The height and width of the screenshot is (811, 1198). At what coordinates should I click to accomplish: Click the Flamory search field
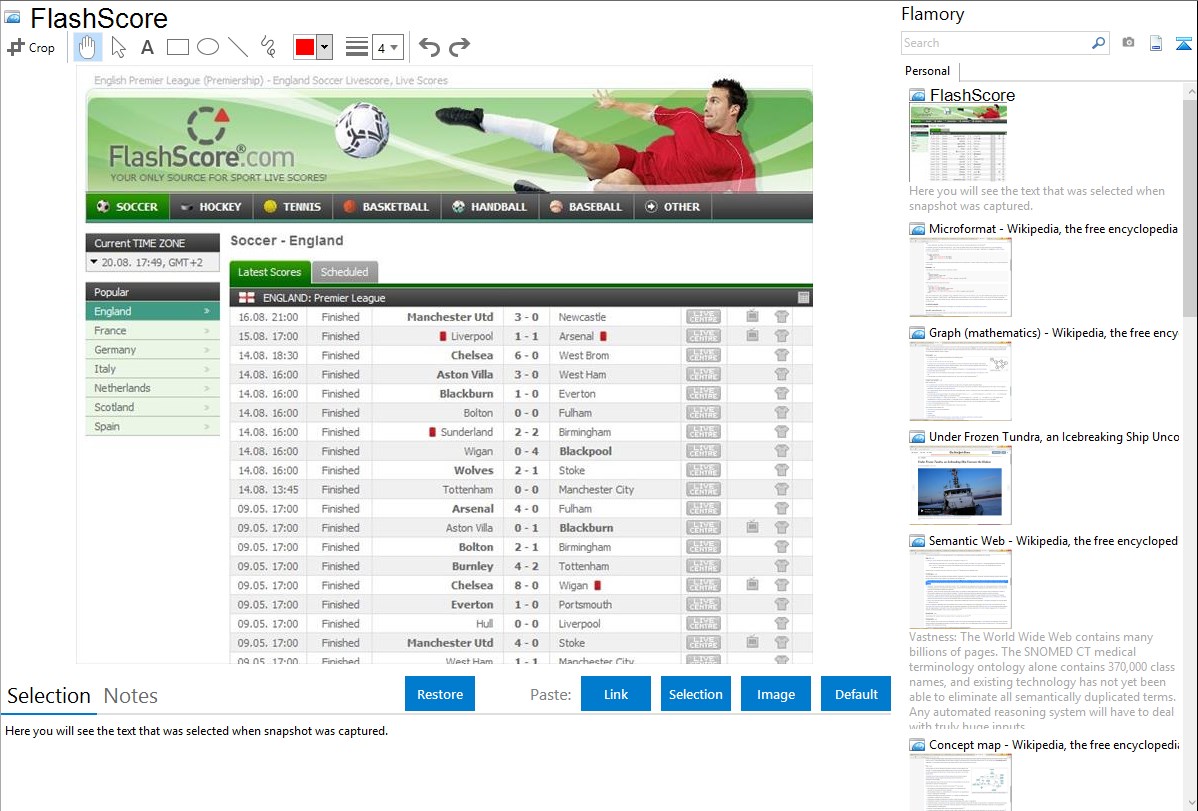[996, 43]
